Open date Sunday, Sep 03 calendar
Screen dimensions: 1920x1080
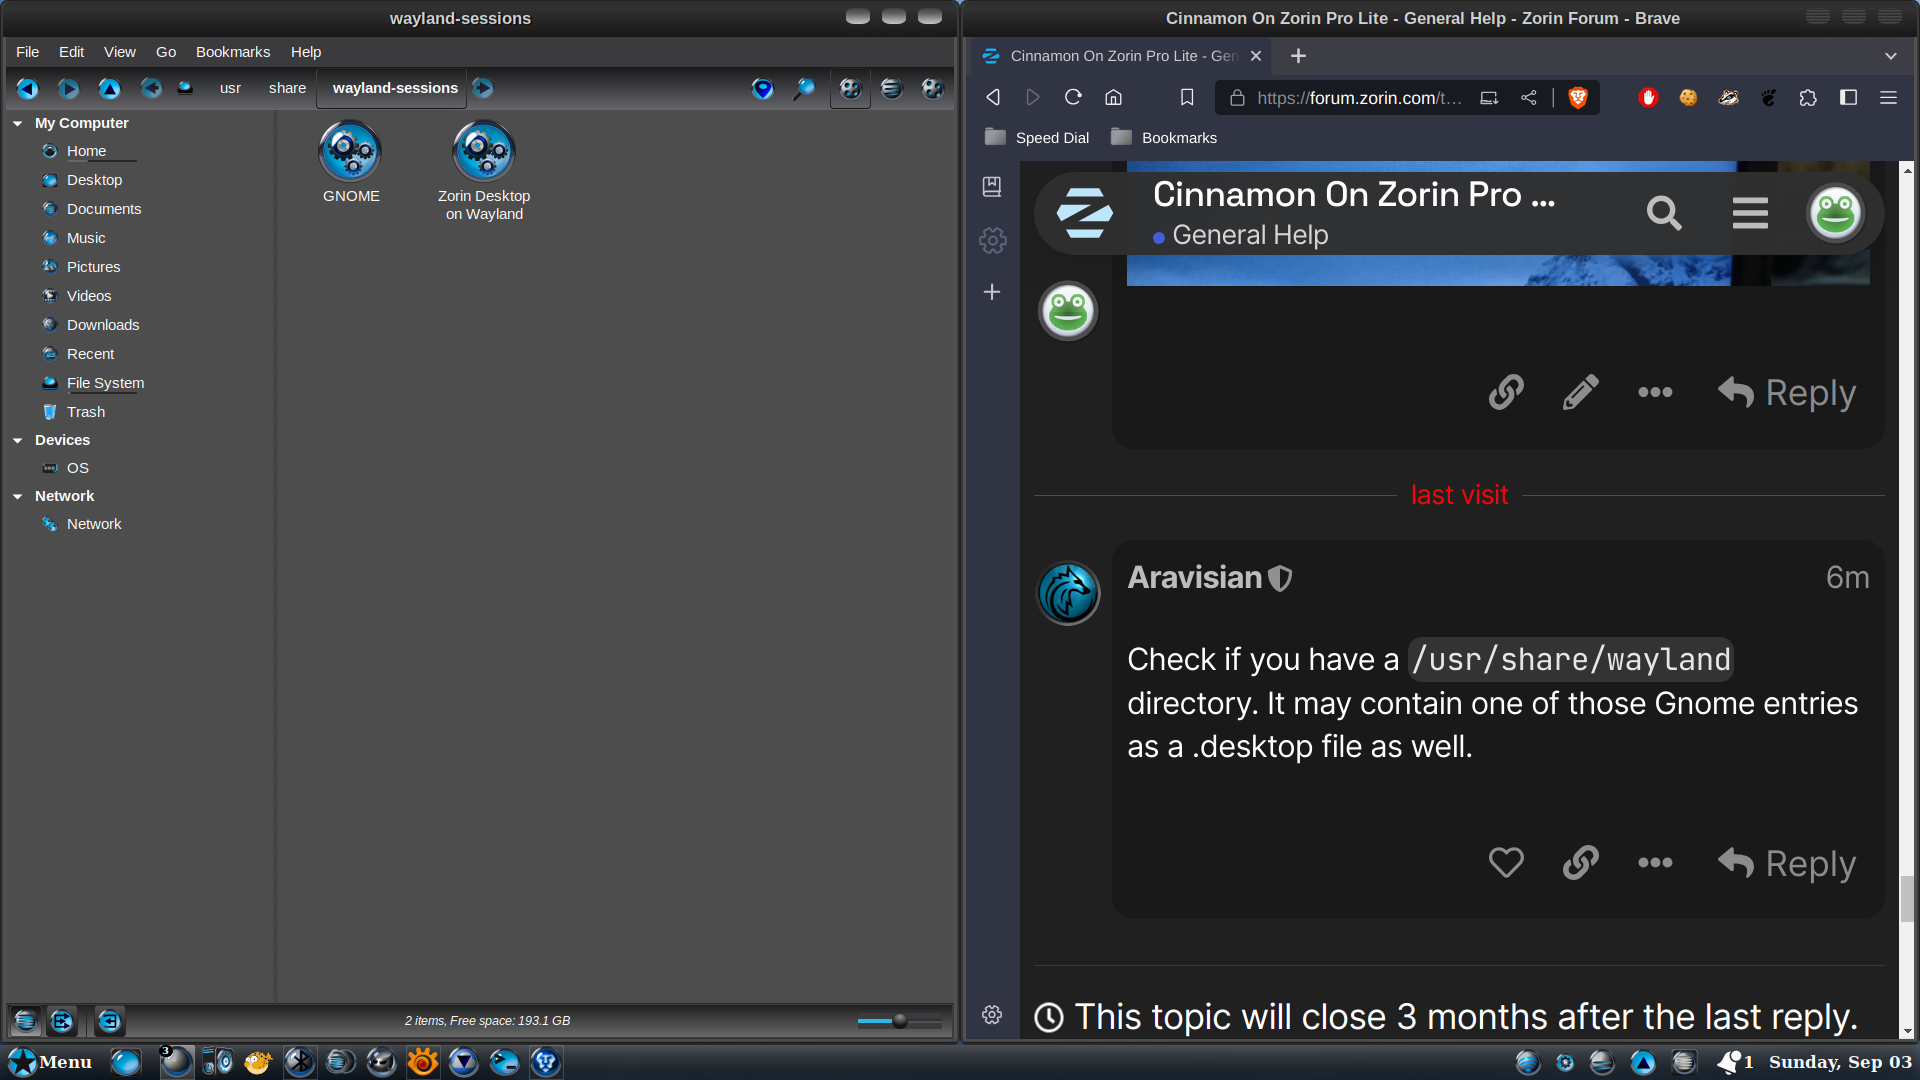pyautogui.click(x=1840, y=1062)
